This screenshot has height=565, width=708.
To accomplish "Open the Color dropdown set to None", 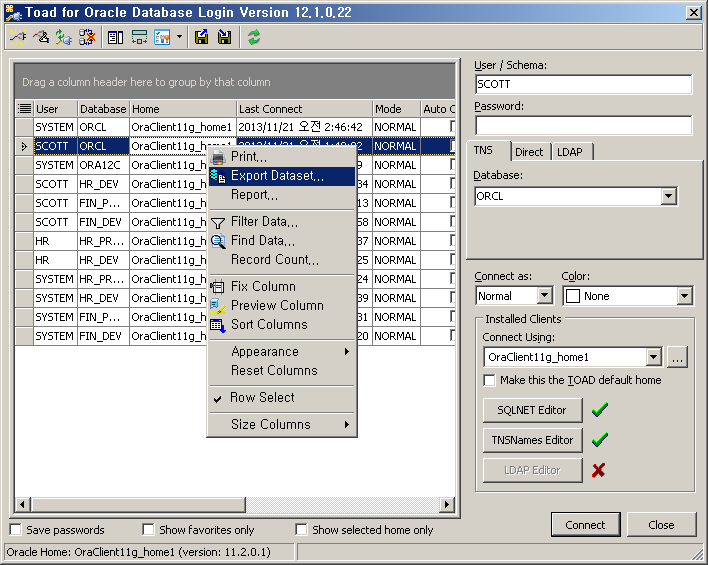I will click(x=684, y=296).
